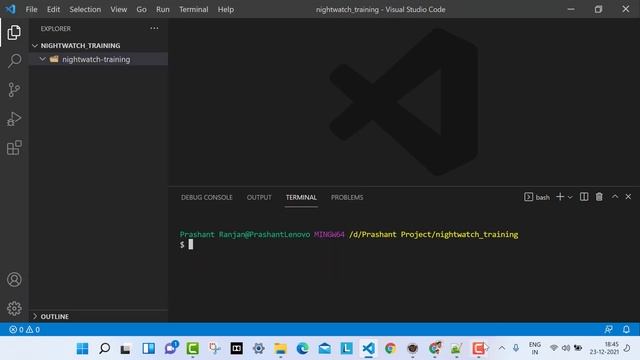Open the File menu
The height and width of the screenshot is (360, 640).
pyautogui.click(x=31, y=9)
